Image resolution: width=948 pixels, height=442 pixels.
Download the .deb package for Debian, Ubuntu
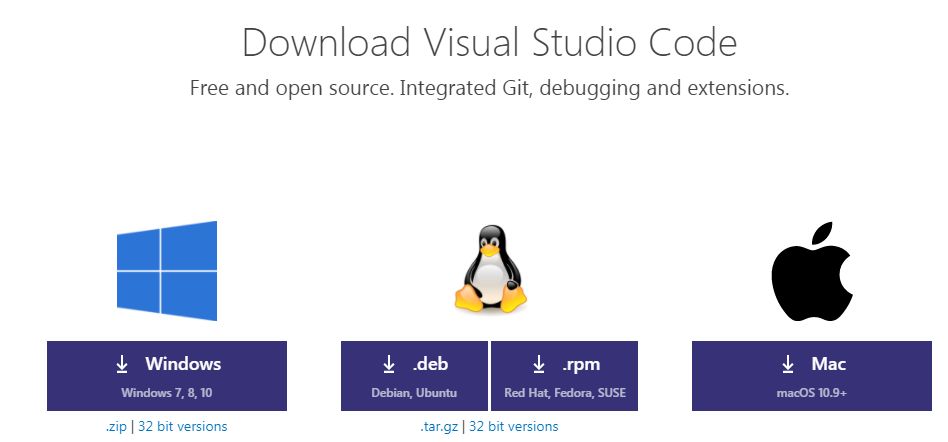coord(414,375)
